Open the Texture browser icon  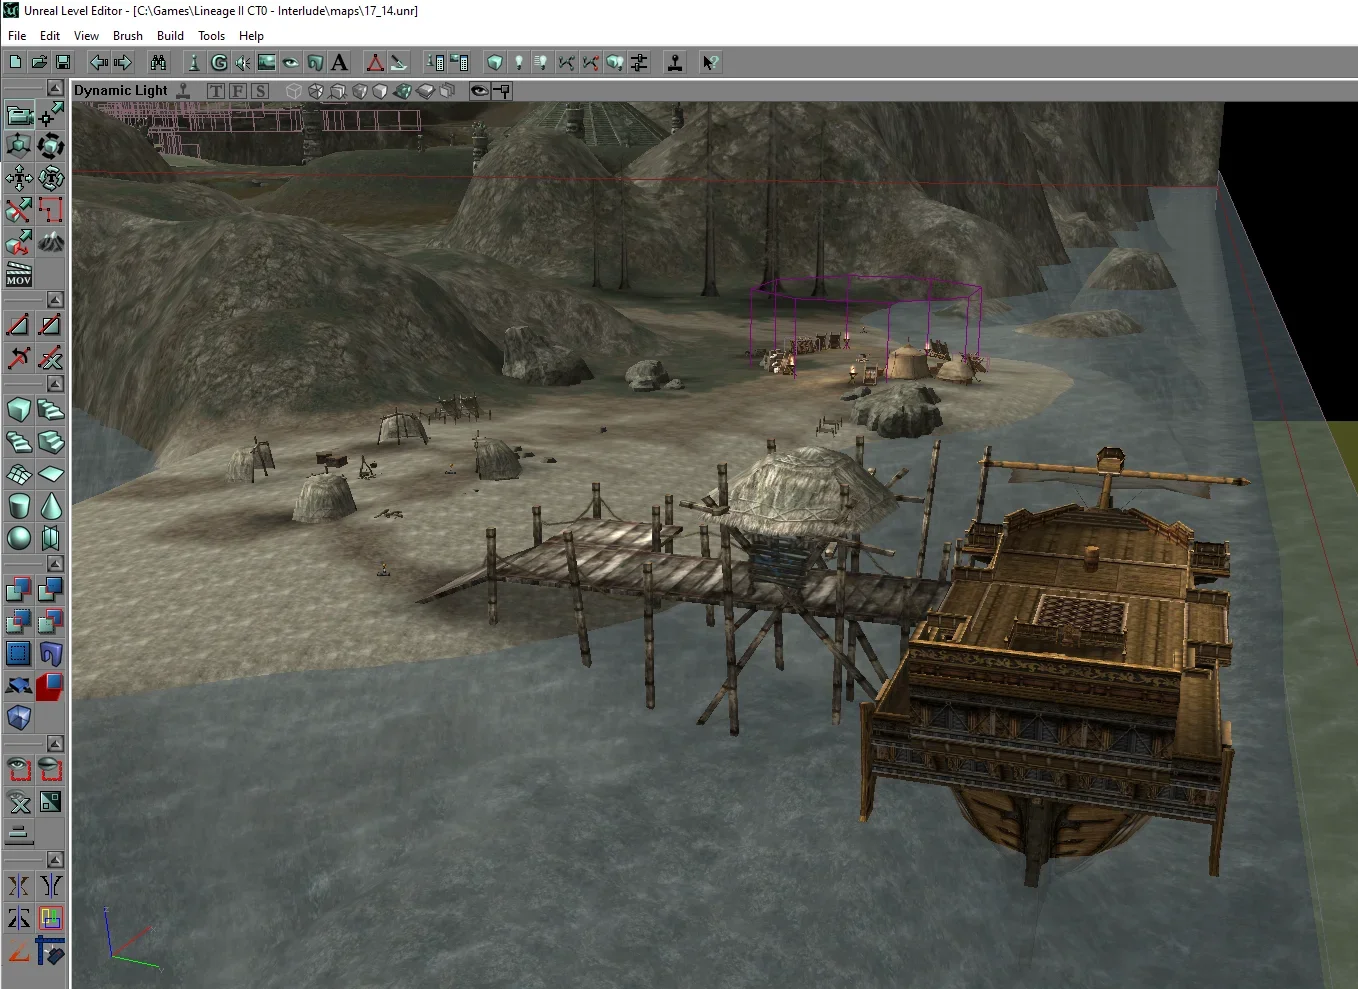coord(267,62)
